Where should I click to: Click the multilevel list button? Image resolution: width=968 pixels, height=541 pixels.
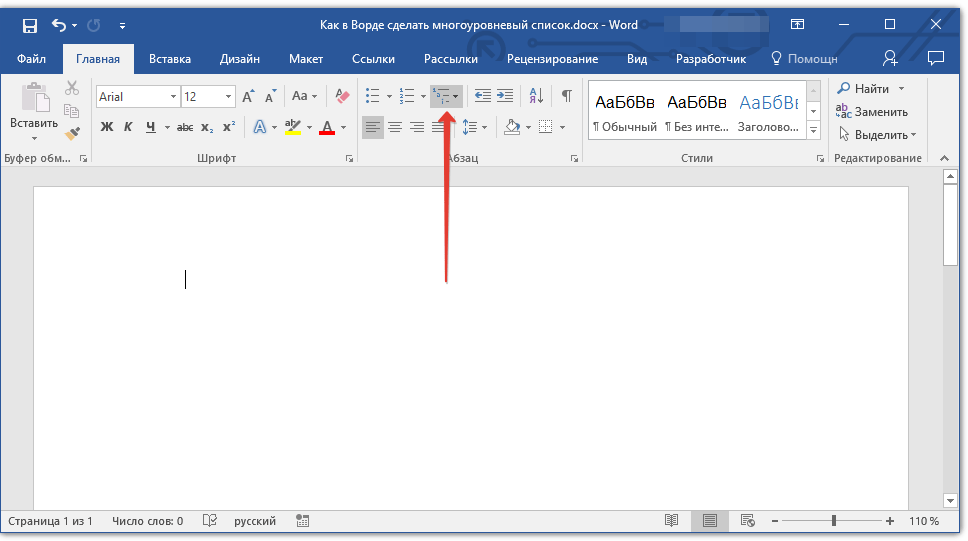point(440,96)
